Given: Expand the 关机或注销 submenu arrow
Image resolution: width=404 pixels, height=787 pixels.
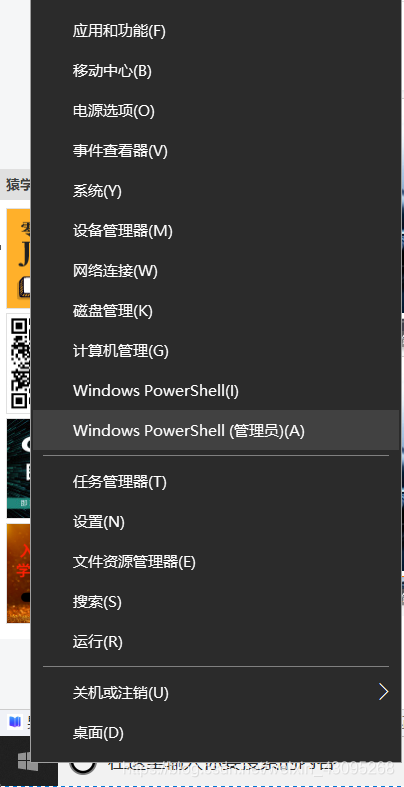Looking at the screenshot, I should click(383, 692).
